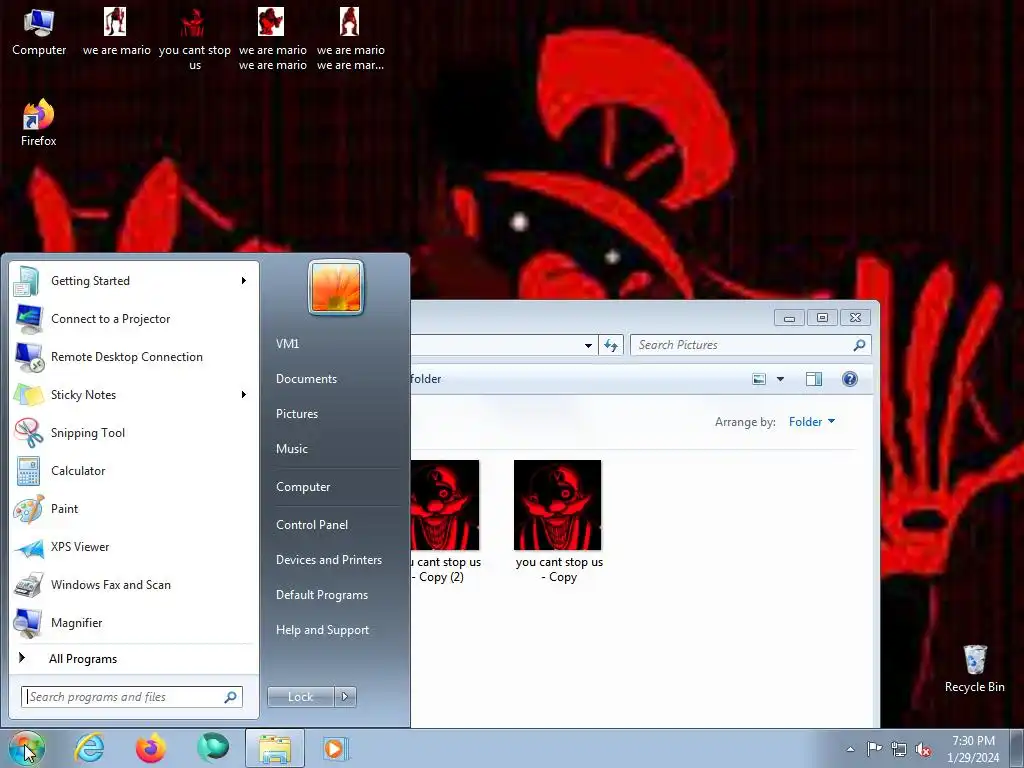
Task: Show hidden tray icons arrow
Action: (x=850, y=749)
